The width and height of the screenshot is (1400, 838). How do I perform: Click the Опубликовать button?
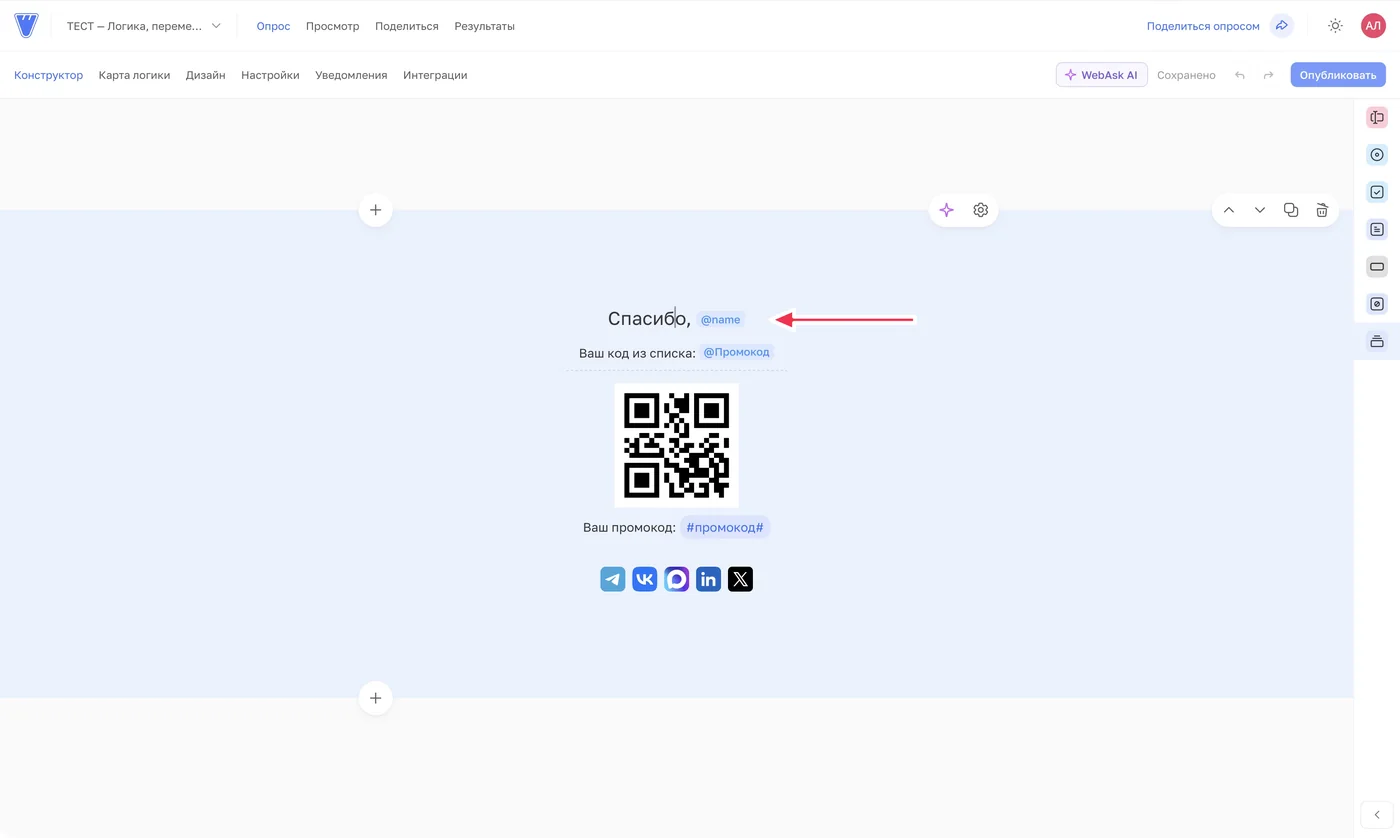tap(1338, 75)
